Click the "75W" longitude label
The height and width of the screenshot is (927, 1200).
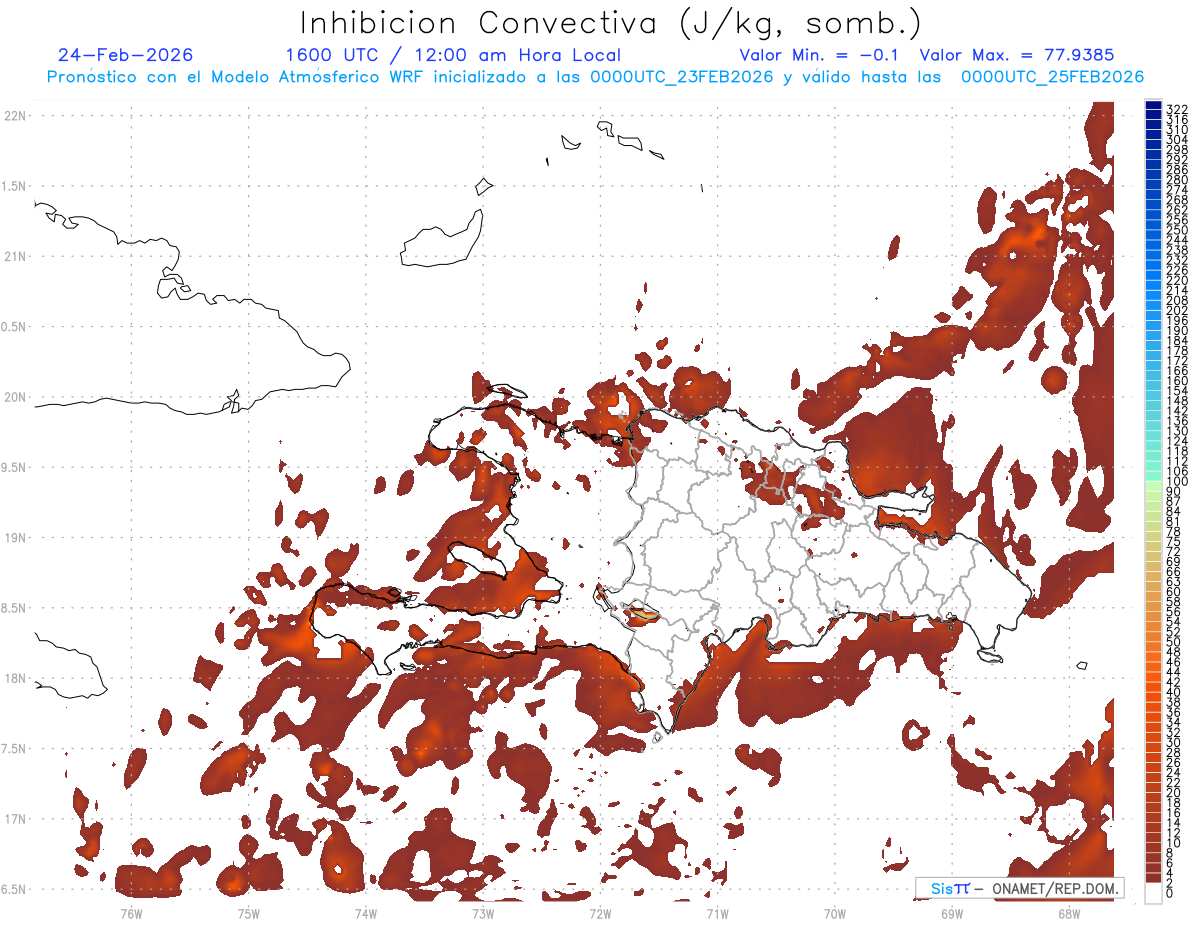249,912
